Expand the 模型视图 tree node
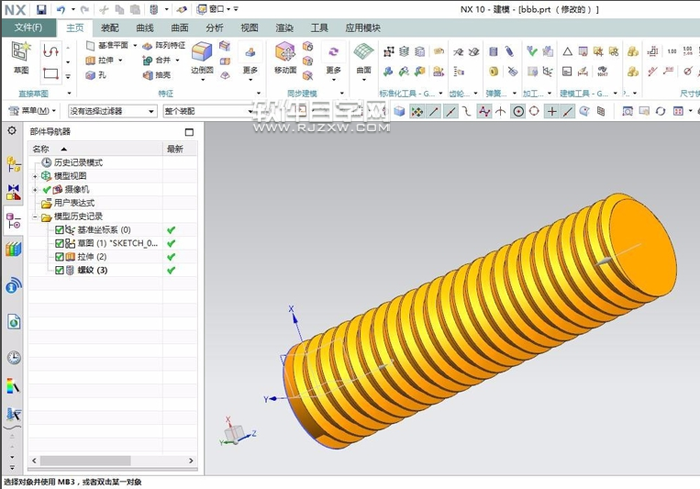 coord(36,176)
